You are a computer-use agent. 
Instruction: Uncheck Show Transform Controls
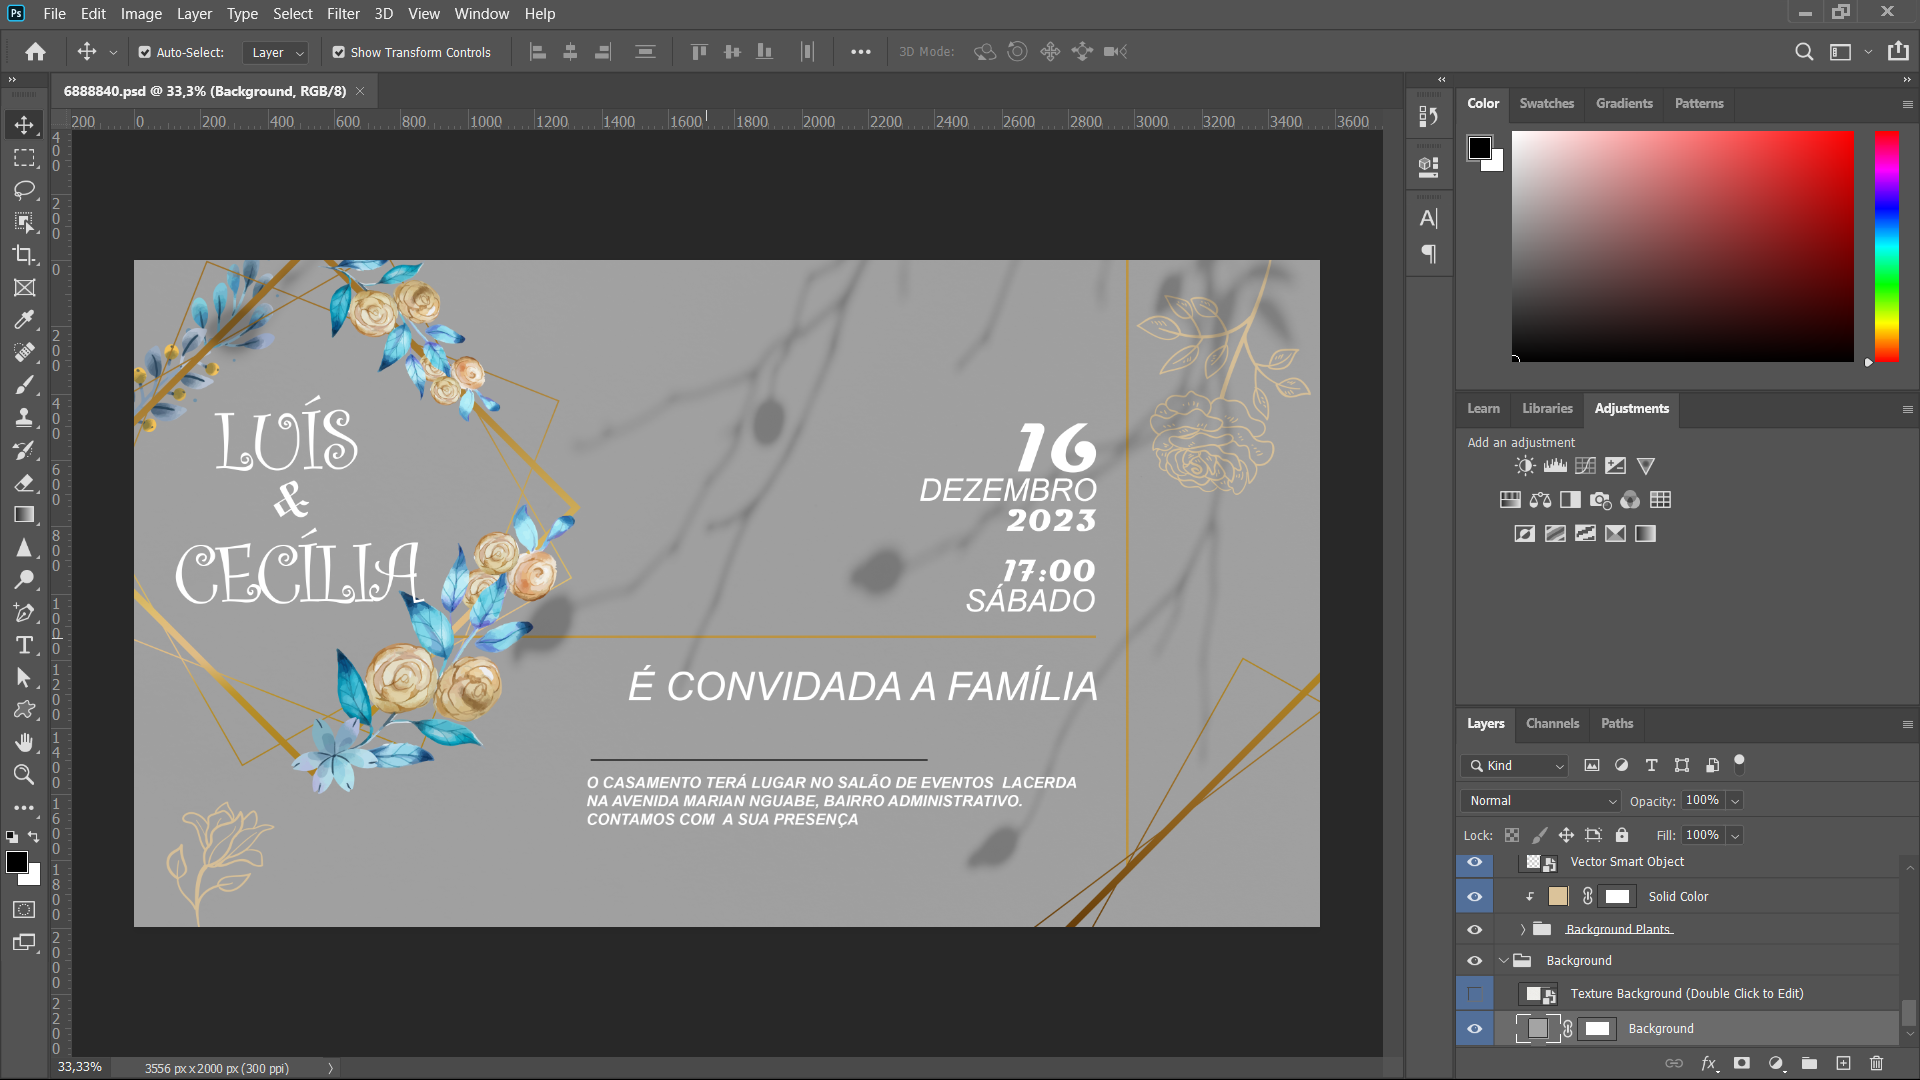point(339,52)
